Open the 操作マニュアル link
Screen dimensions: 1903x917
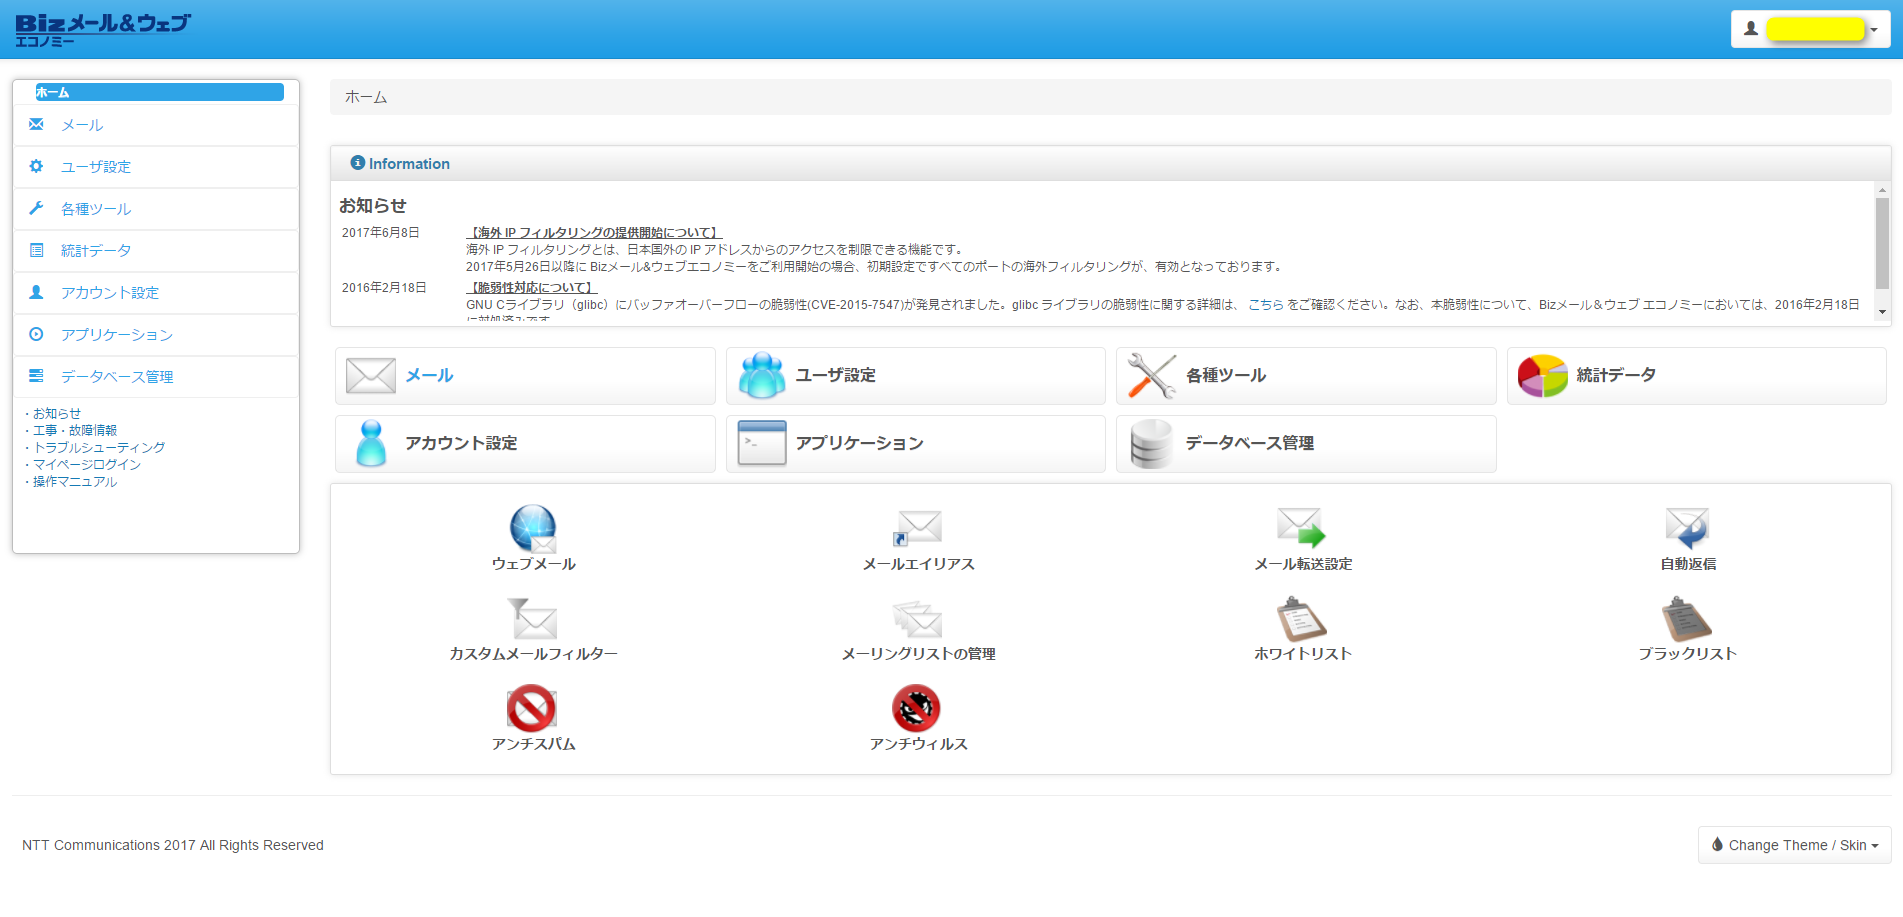[x=75, y=481]
